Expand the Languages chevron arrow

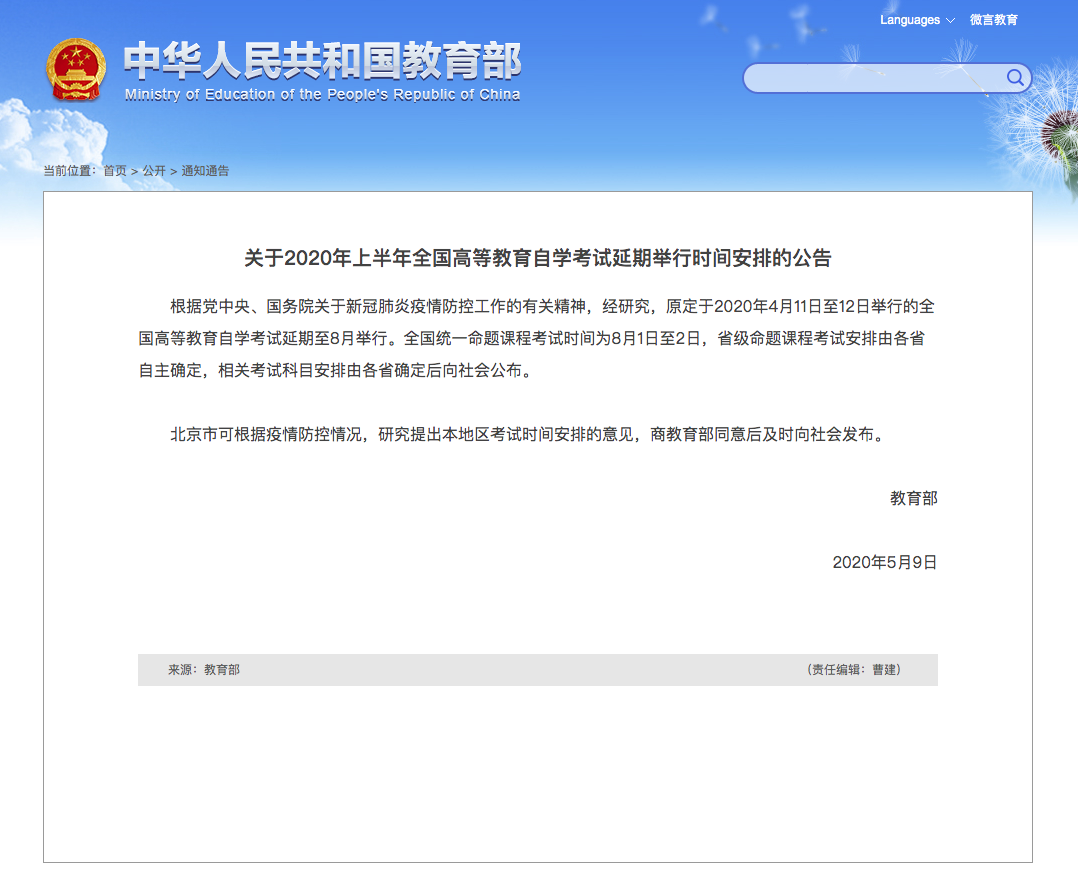950,21
